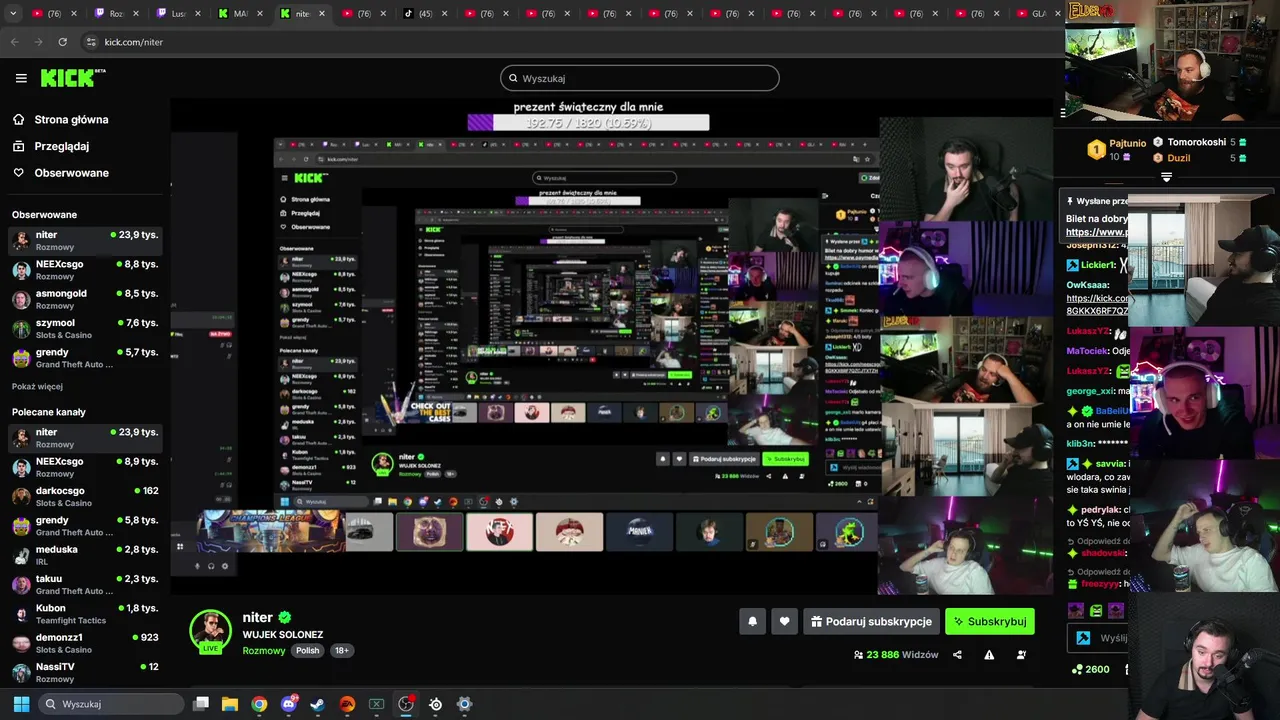
Task: Report stream with warning triangle icon
Action: click(x=989, y=655)
